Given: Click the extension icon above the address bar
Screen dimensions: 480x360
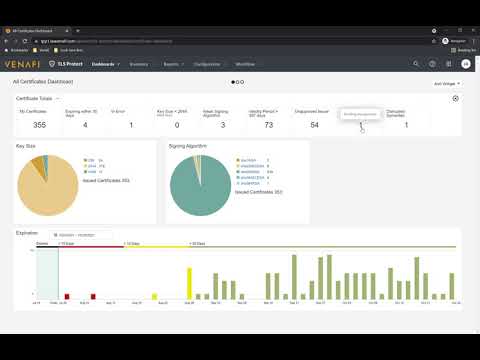Looking at the screenshot, I should tap(434, 31).
